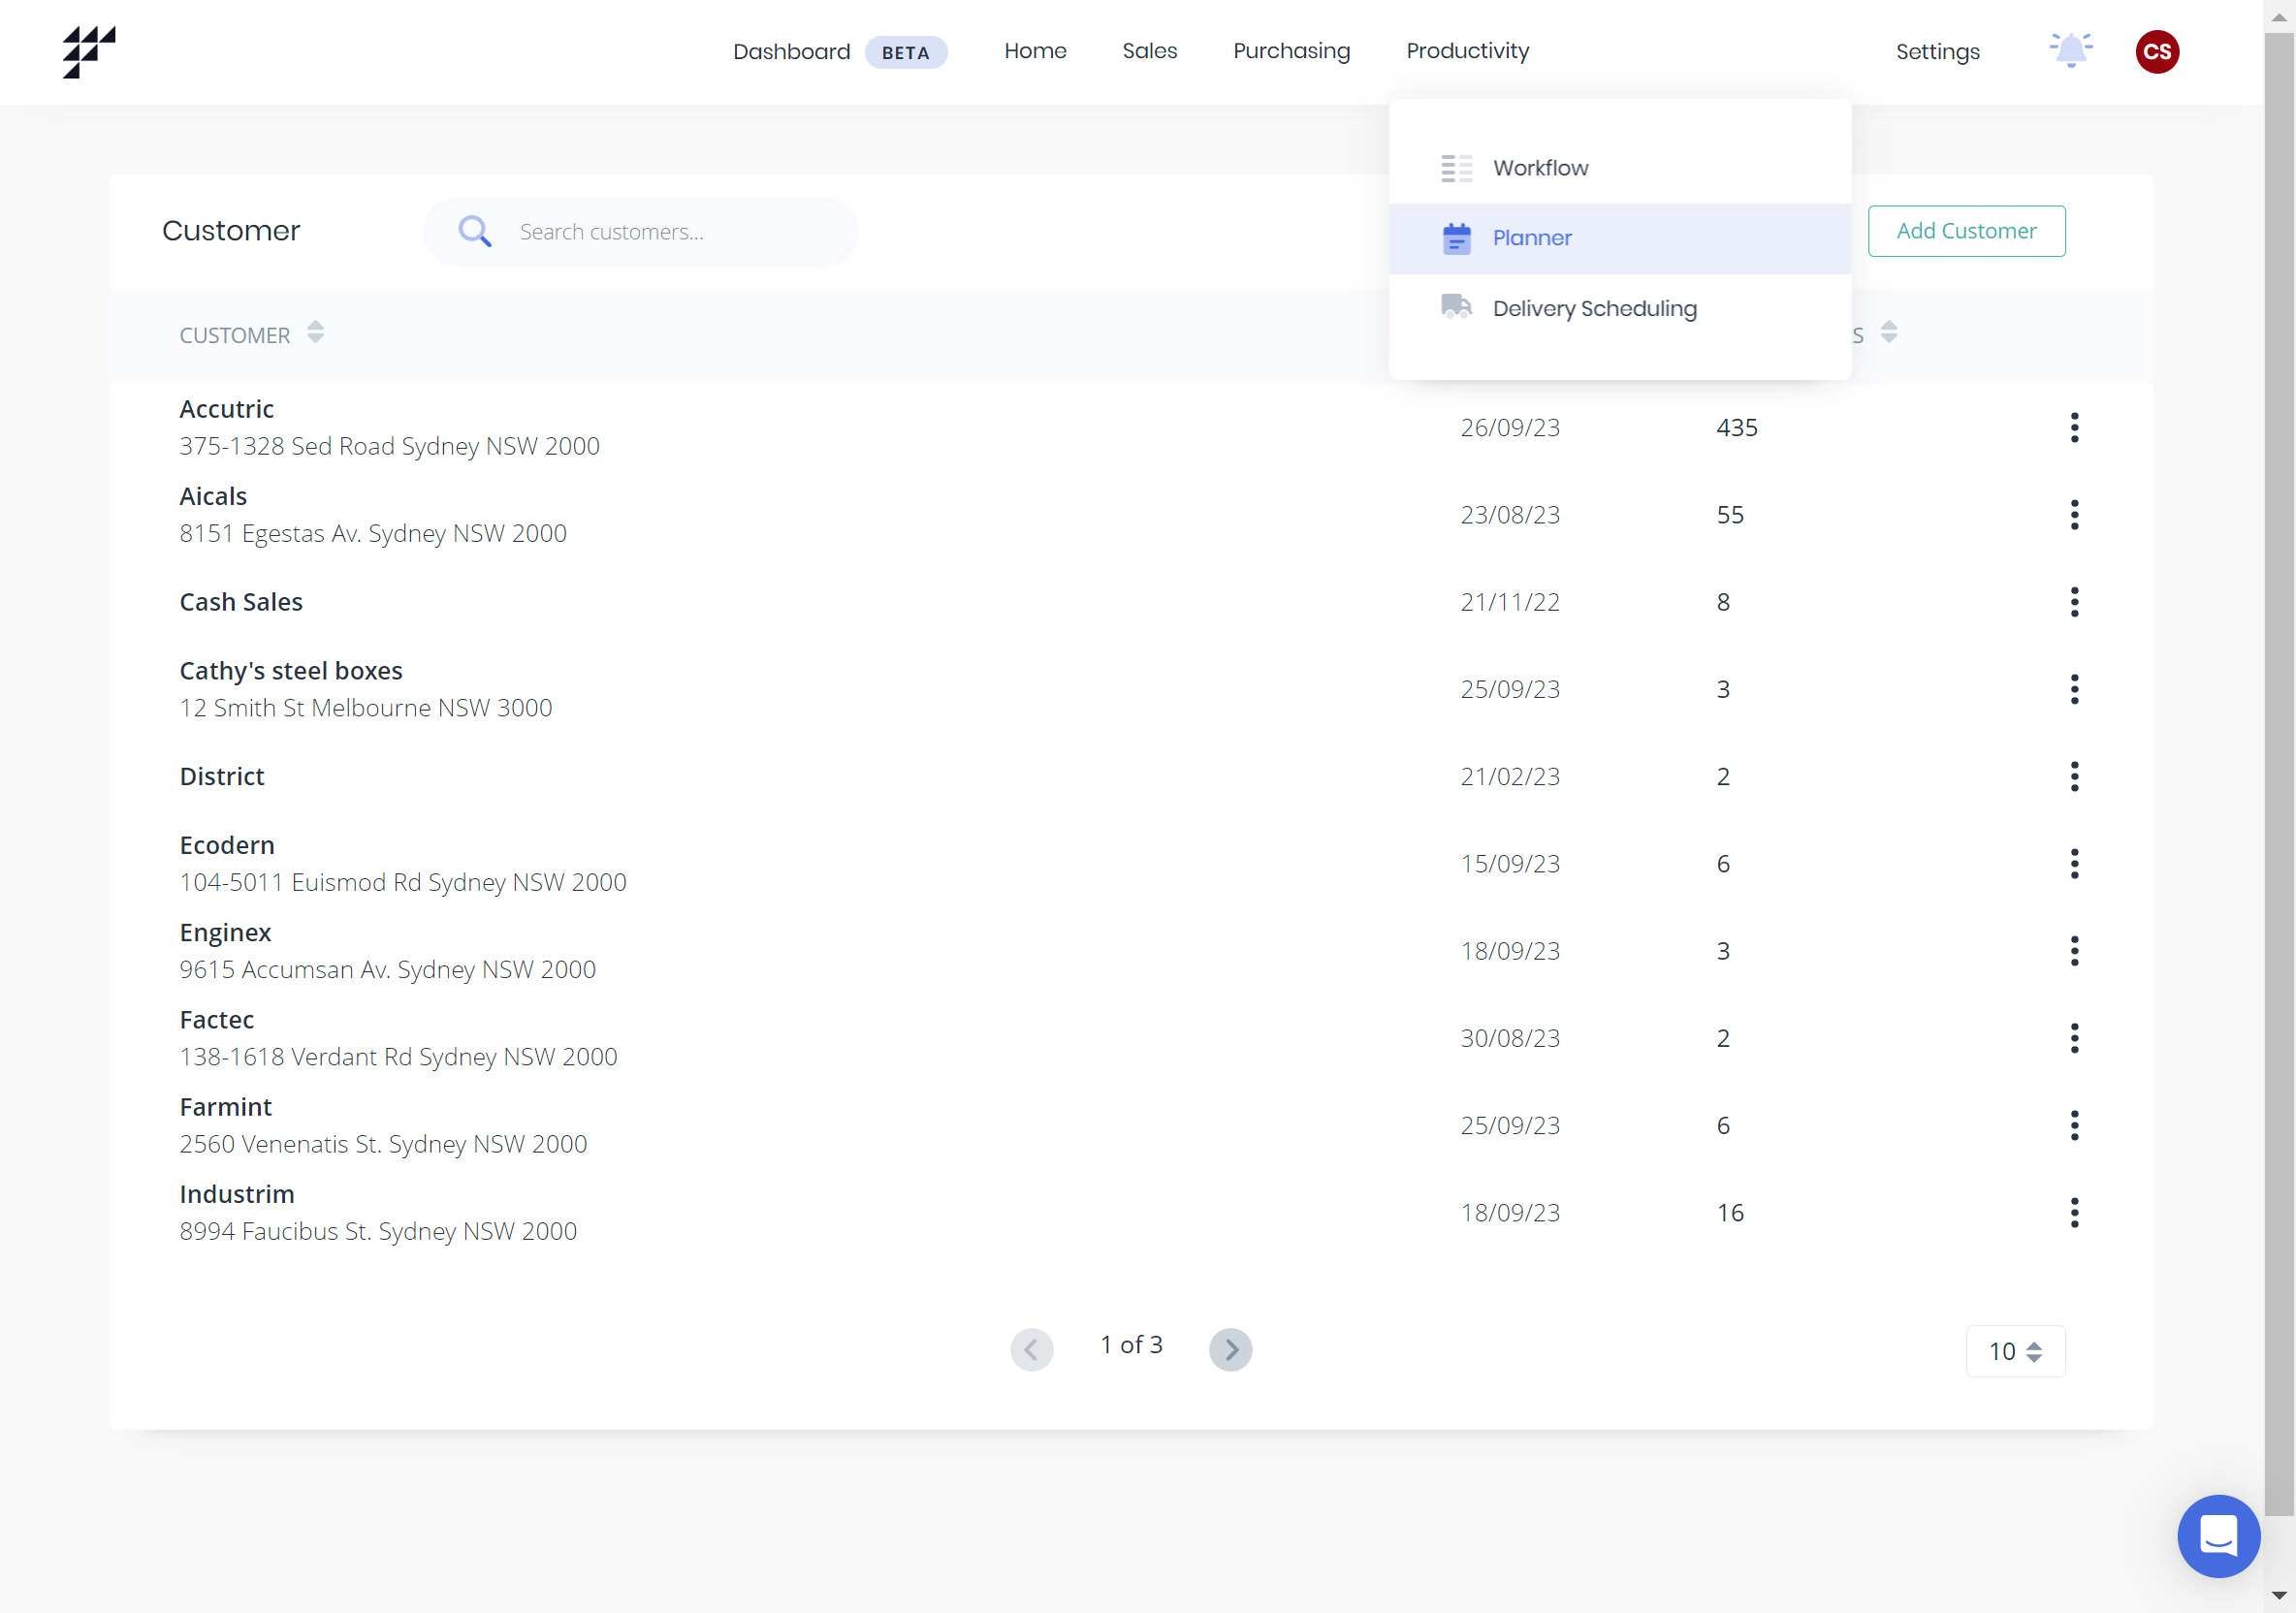
Task: Click the Workflow menu icon
Action: [x=1456, y=168]
